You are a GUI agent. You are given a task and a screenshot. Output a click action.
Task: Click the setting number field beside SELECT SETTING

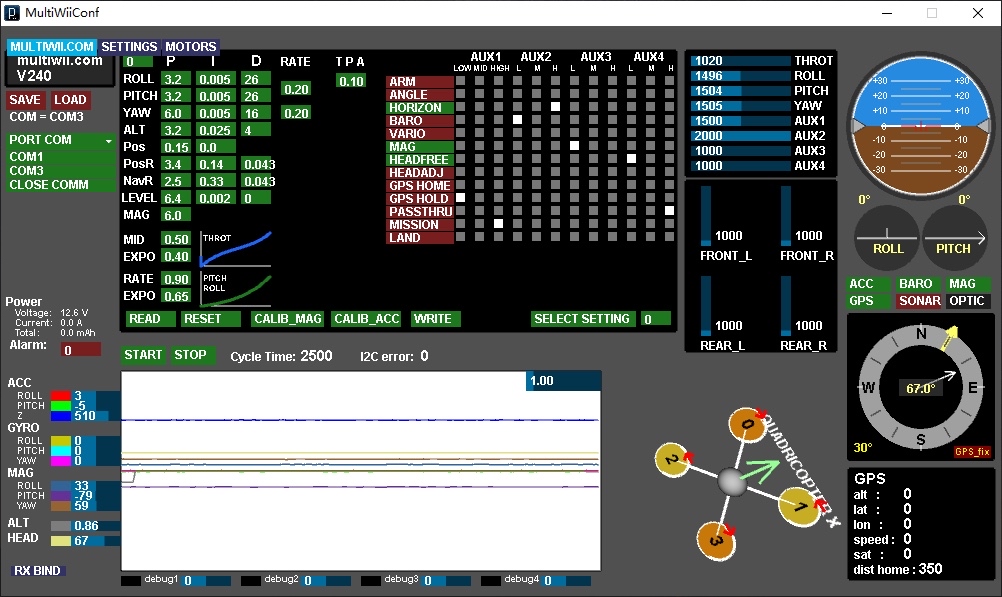[x=656, y=319]
